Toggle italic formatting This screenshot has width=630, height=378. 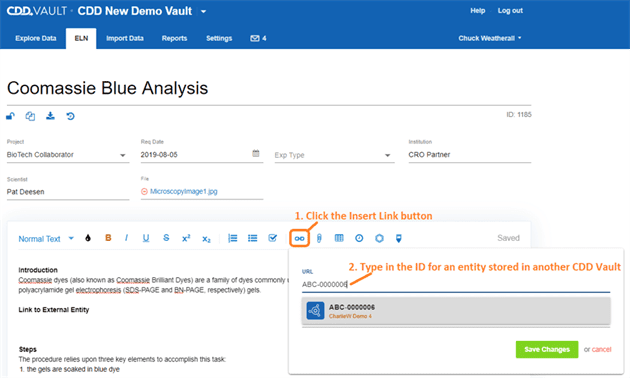tap(126, 238)
